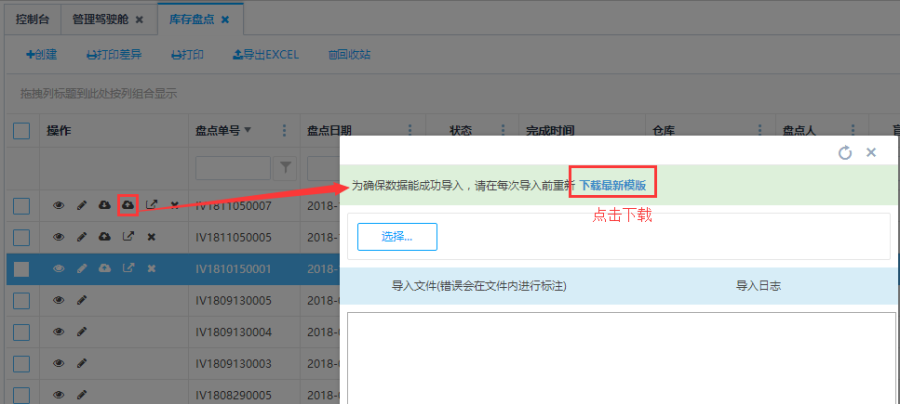Edit record IV1811050005 with pencil icon
Viewport: 900px width, 404px height.
[x=82, y=237]
